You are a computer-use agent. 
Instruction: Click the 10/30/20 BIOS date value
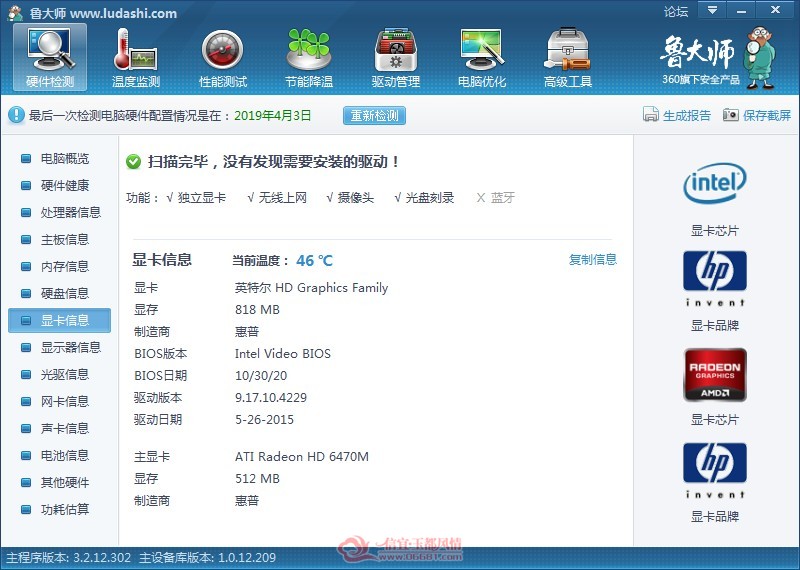(261, 376)
